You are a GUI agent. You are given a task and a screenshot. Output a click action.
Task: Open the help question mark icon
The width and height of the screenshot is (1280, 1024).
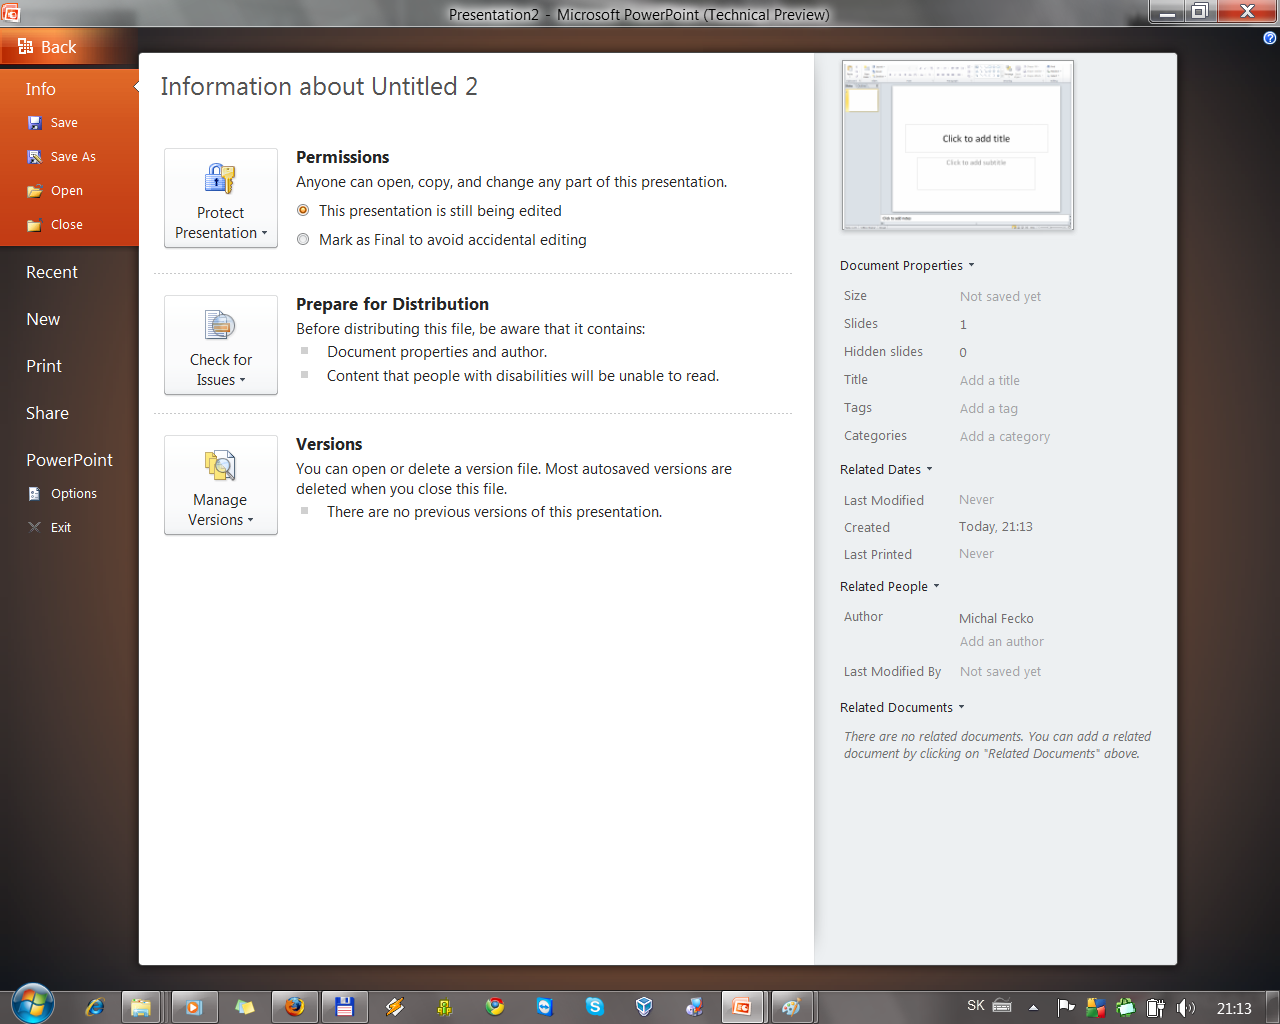1269,38
